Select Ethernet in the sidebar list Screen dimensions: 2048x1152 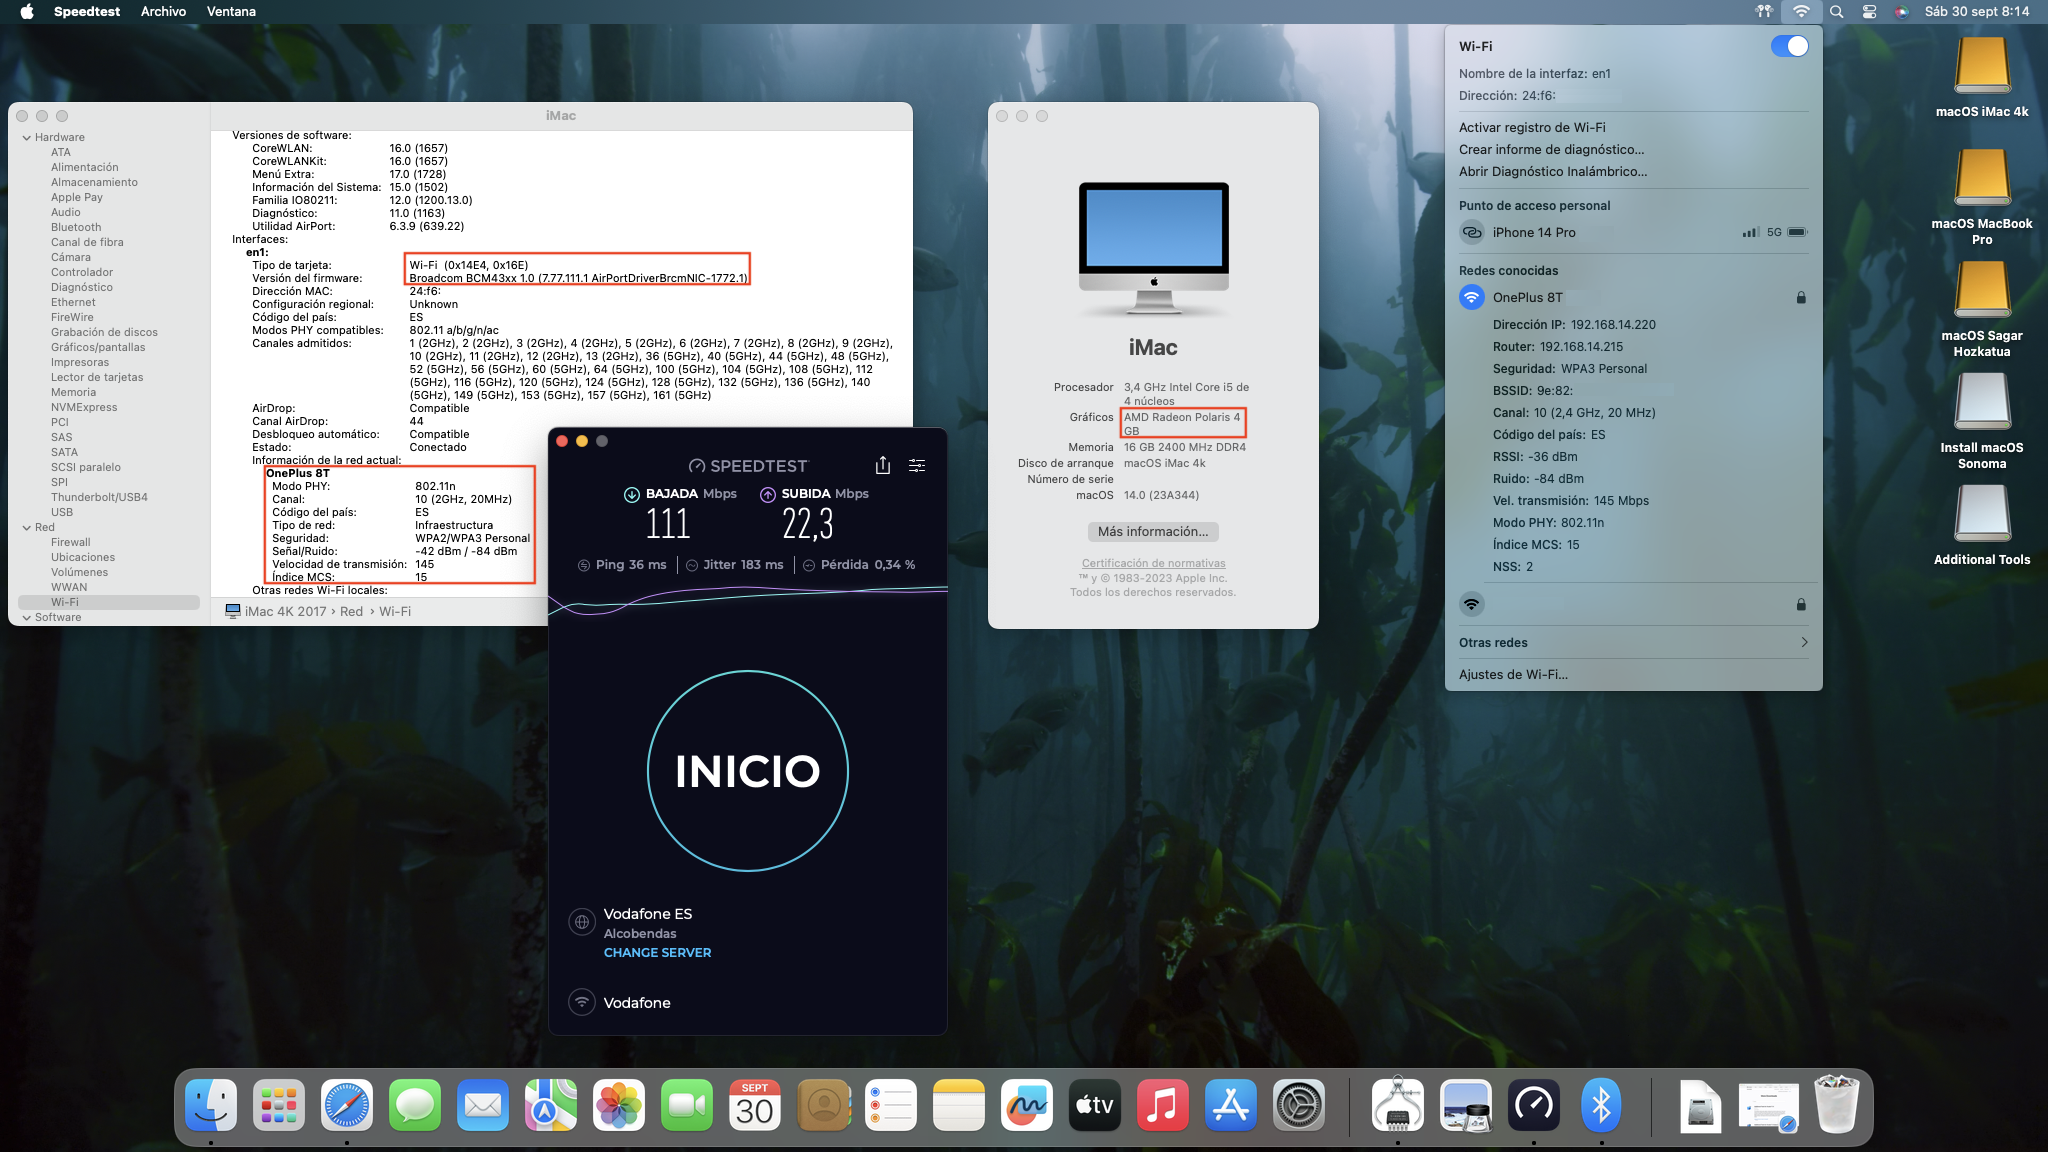point(73,302)
